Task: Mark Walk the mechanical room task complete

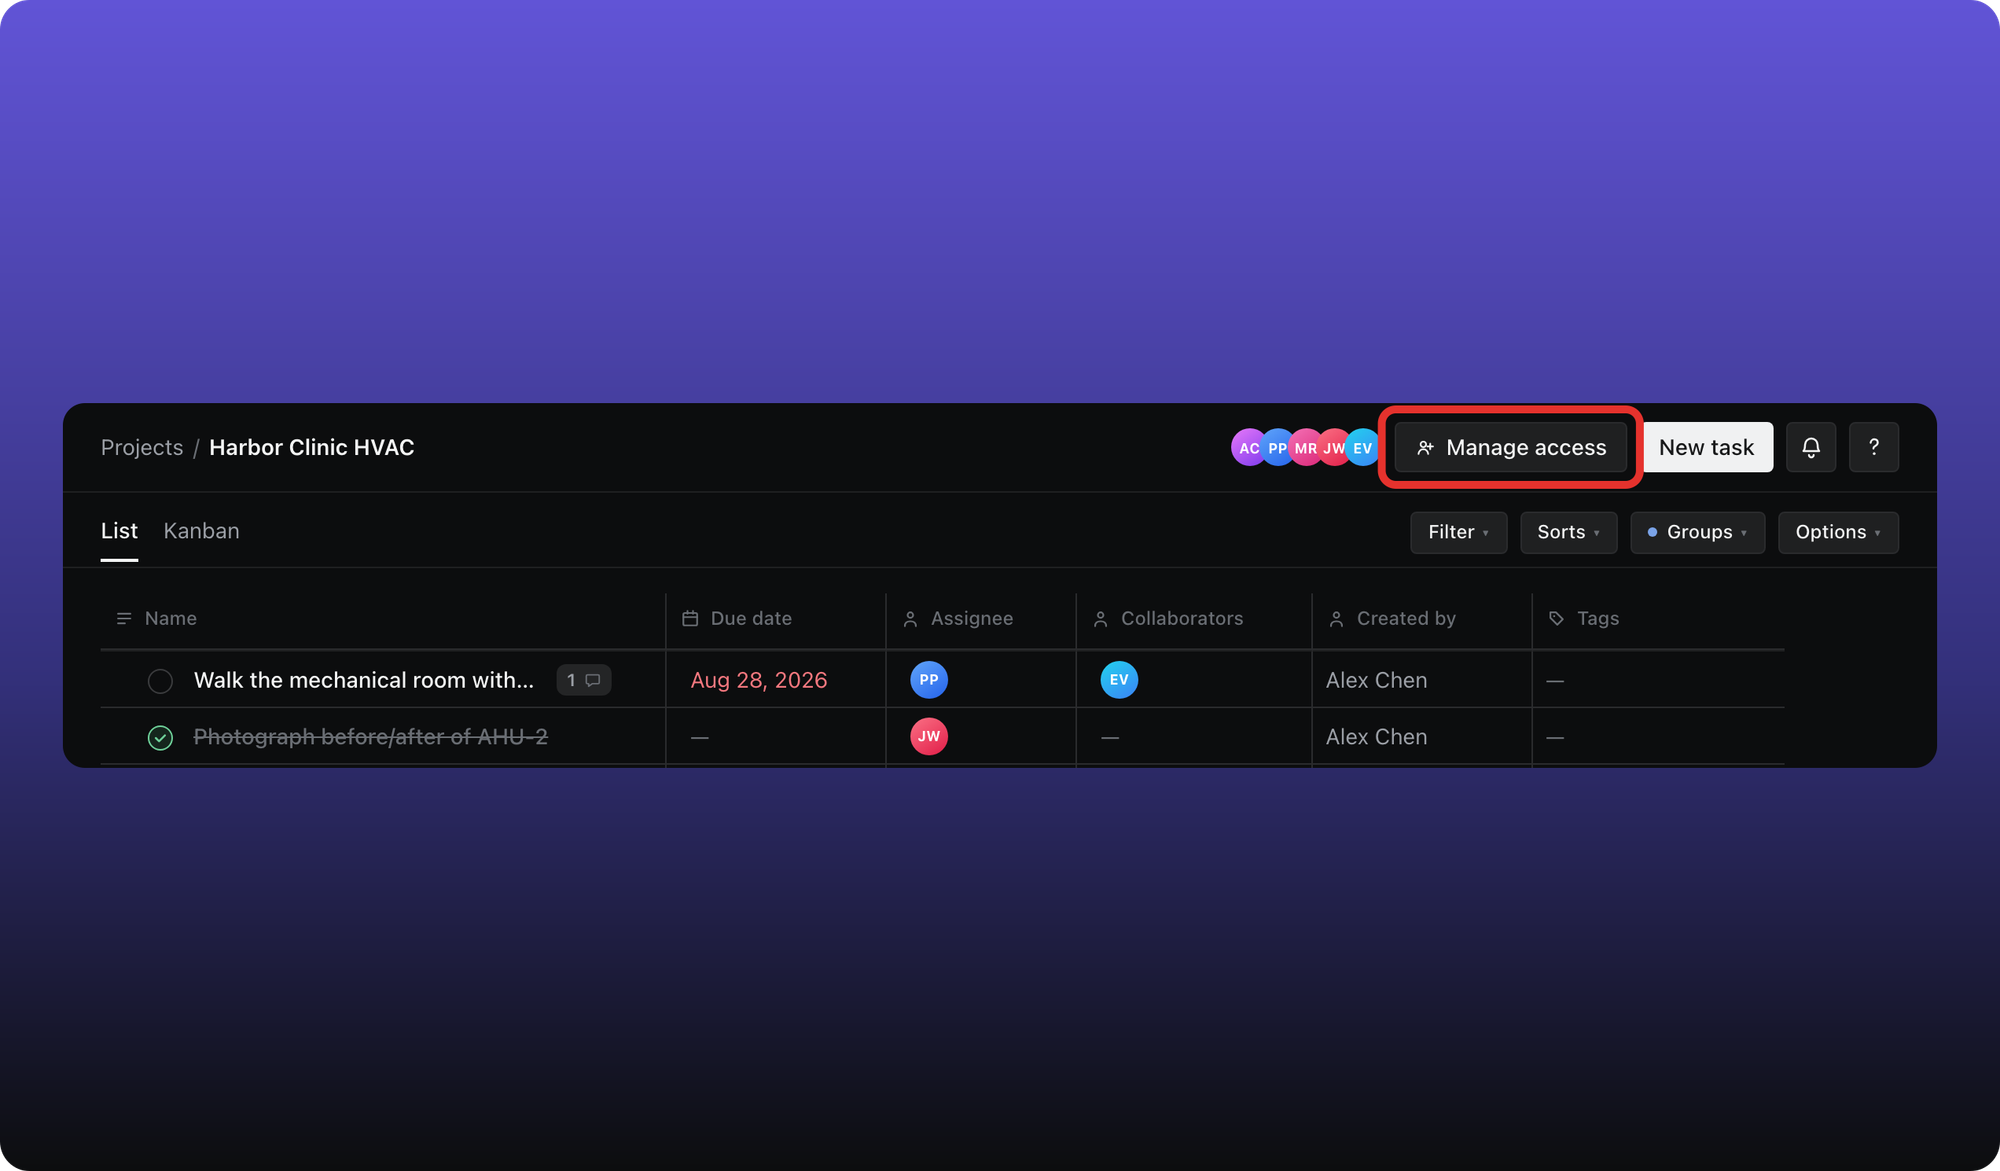Action: pyautogui.click(x=160, y=681)
